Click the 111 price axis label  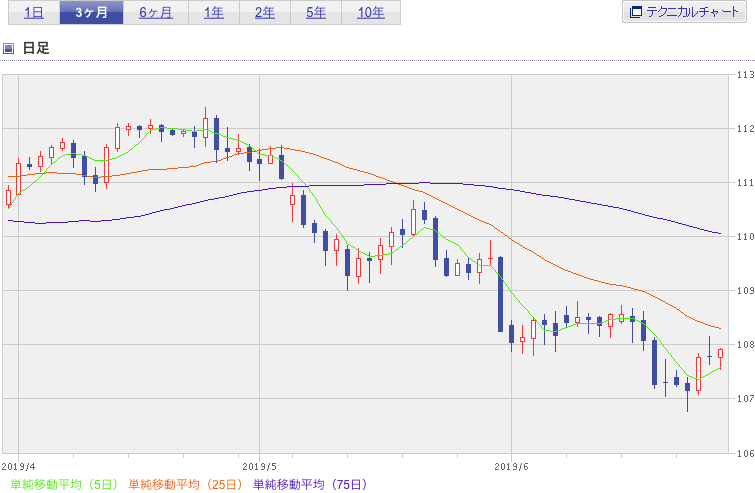[745, 182]
